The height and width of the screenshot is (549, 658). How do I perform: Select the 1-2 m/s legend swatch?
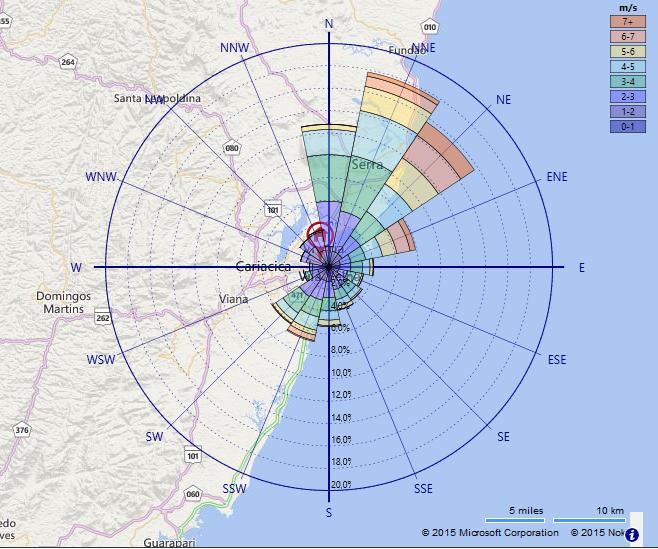pos(628,111)
